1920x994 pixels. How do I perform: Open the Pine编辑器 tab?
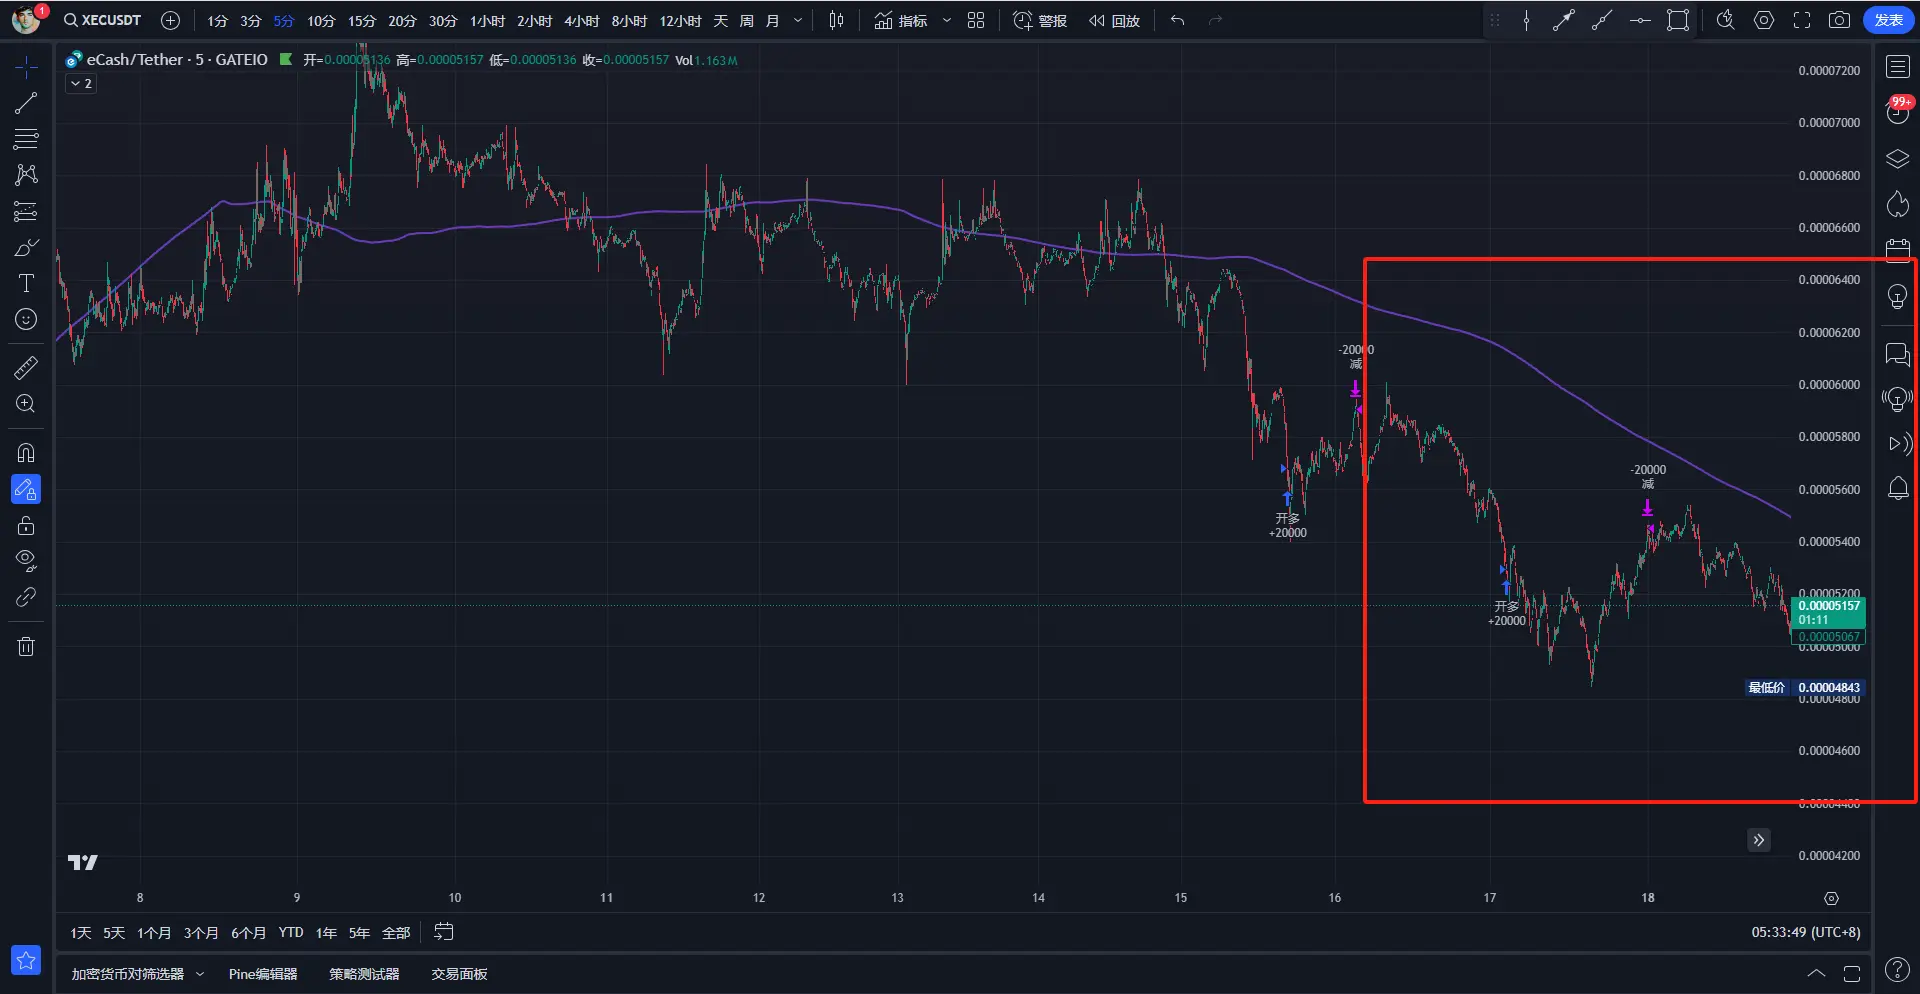coord(263,974)
